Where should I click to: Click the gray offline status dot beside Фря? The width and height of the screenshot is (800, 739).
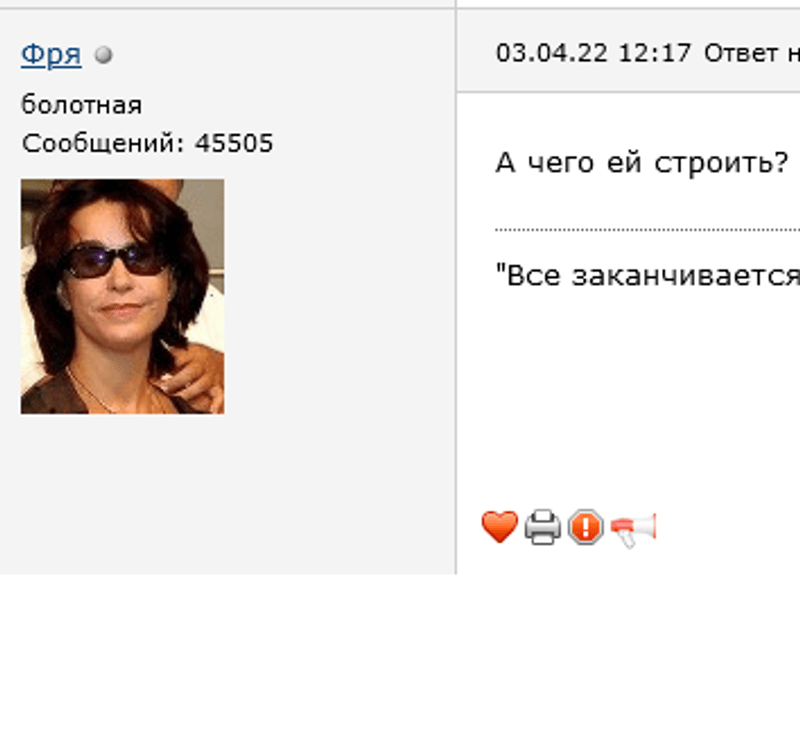pos(104,55)
